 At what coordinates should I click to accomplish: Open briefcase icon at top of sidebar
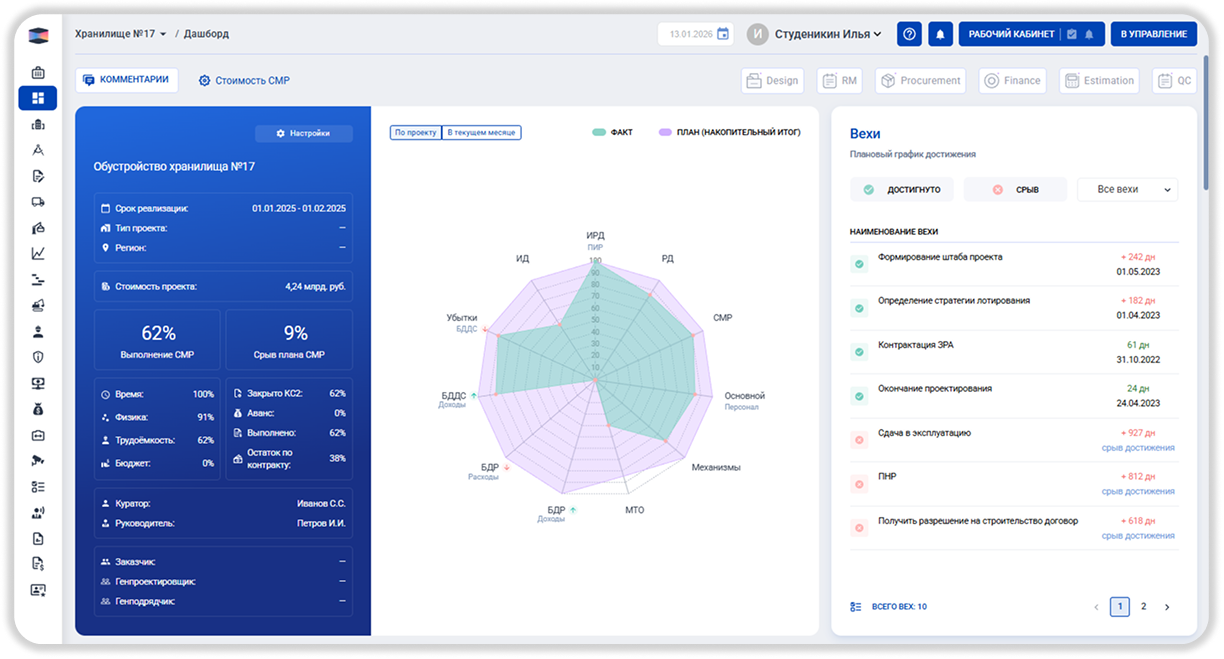click(38, 72)
